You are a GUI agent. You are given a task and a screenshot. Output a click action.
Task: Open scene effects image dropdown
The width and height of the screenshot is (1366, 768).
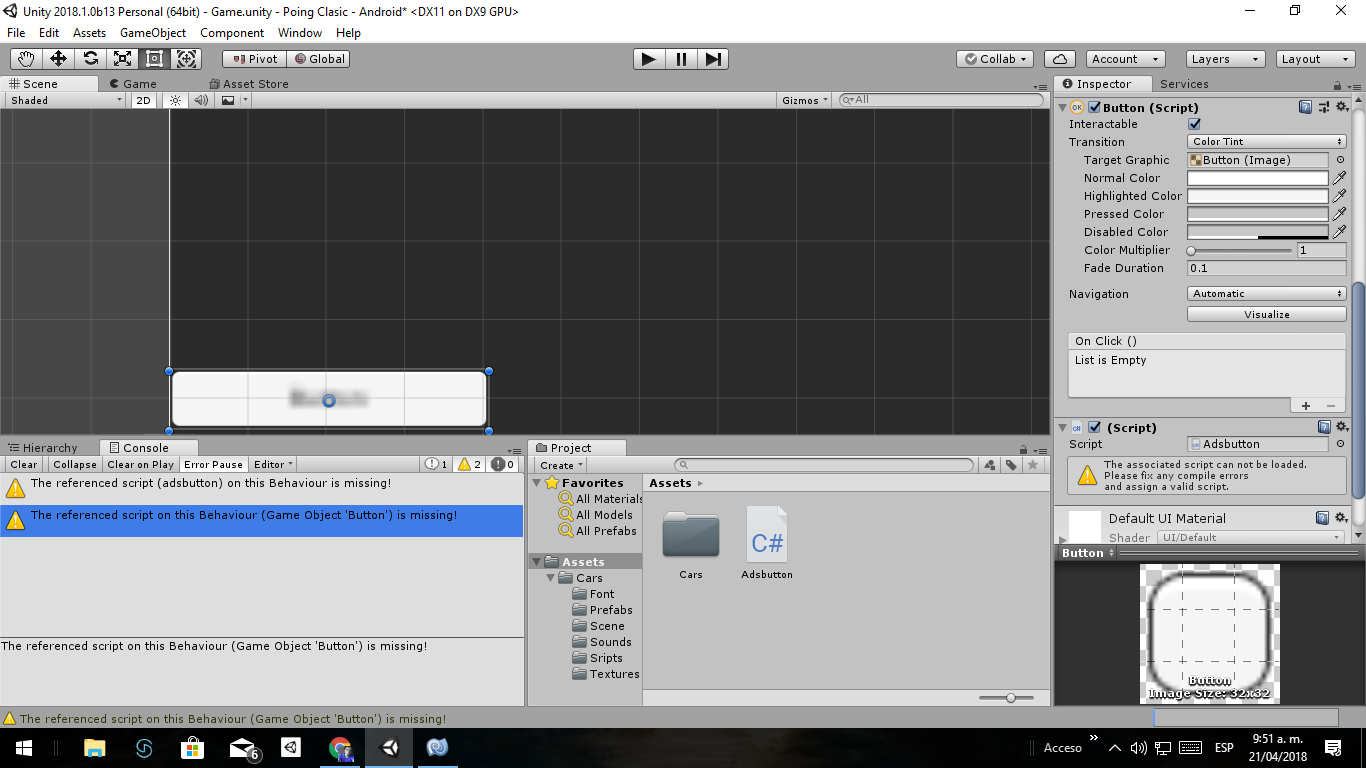pyautogui.click(x=232, y=100)
